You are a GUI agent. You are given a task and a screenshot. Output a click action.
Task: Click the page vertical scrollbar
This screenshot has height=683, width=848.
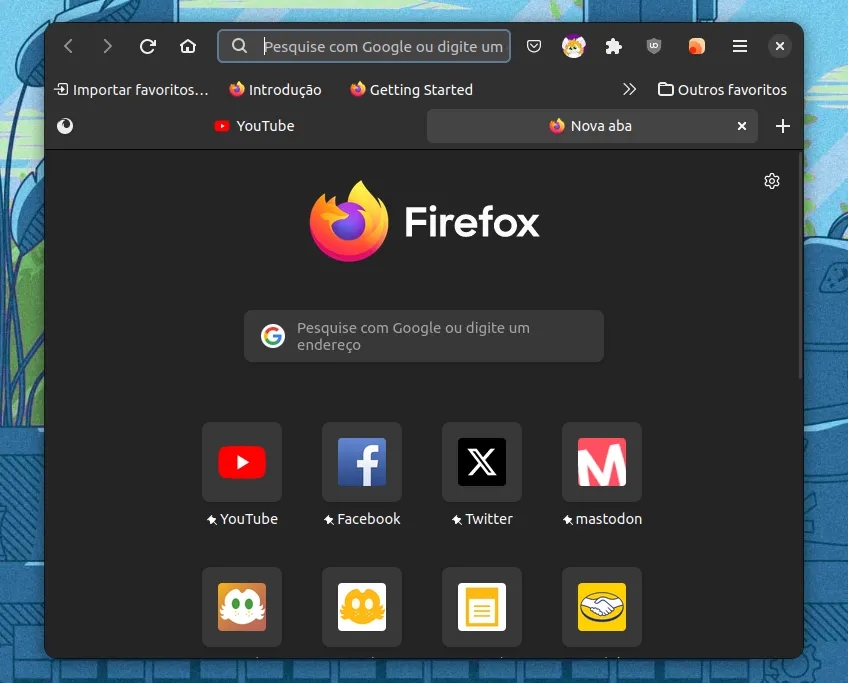coord(800,266)
